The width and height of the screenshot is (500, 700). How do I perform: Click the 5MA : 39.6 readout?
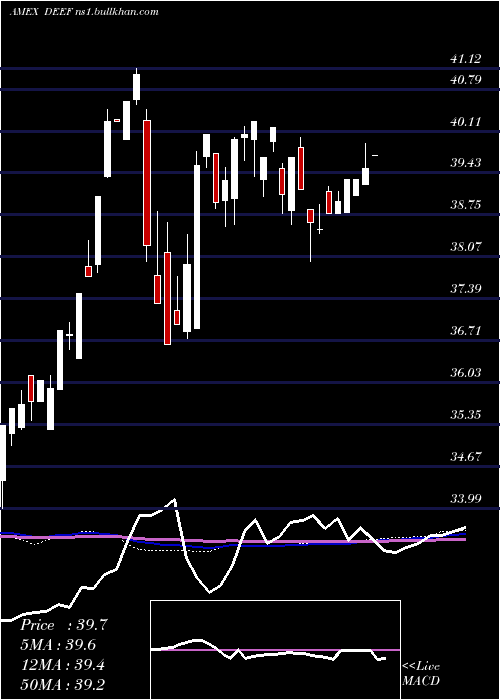click(58, 645)
